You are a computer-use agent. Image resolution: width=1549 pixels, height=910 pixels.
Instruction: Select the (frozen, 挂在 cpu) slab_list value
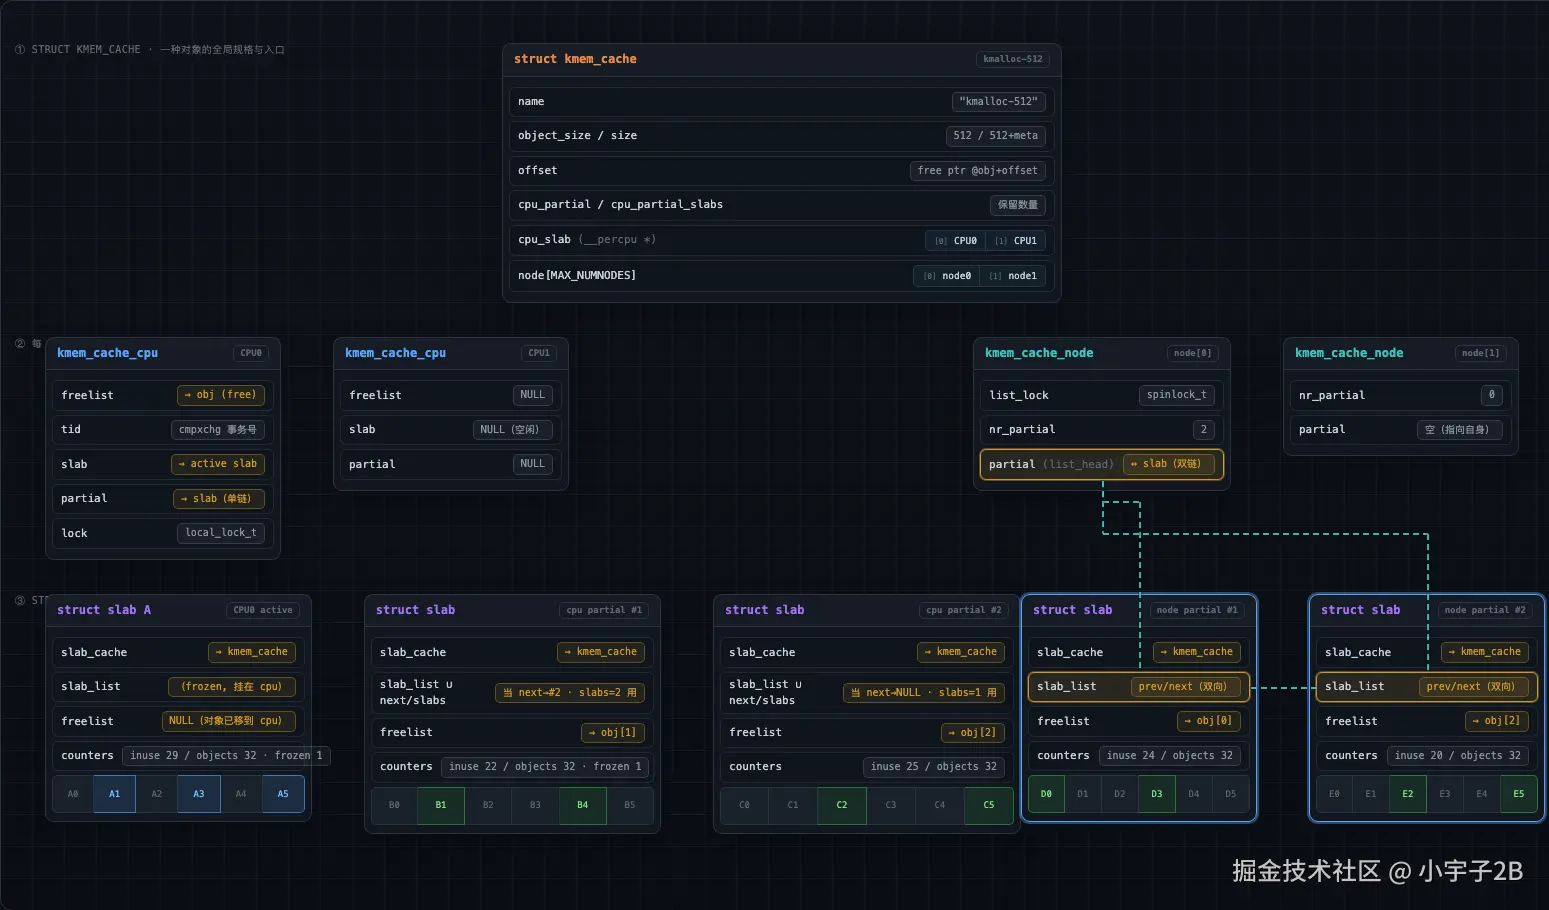pos(231,687)
